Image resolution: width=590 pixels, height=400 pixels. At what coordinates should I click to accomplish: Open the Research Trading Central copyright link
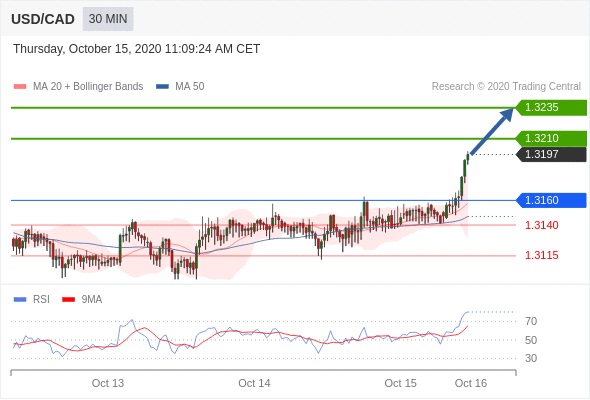(506, 87)
